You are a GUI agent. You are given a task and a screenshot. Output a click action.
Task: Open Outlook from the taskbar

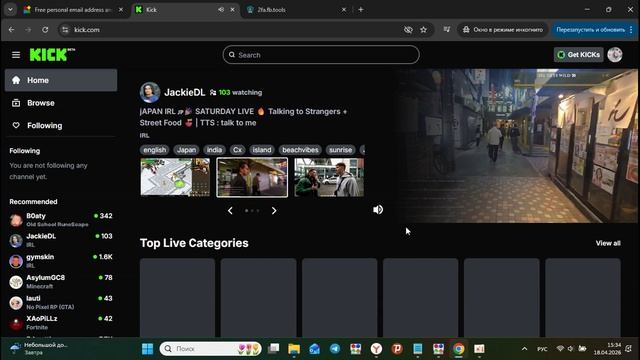click(314, 349)
